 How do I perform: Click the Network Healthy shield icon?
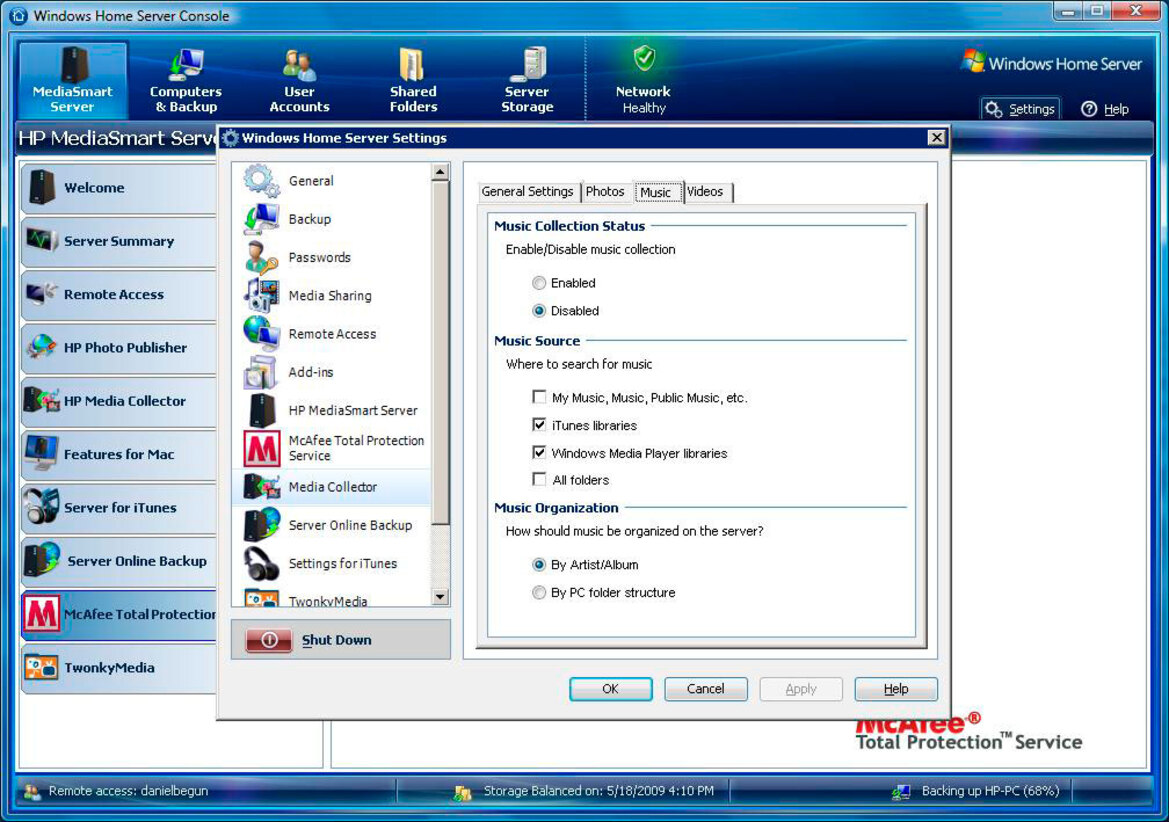tap(643, 58)
